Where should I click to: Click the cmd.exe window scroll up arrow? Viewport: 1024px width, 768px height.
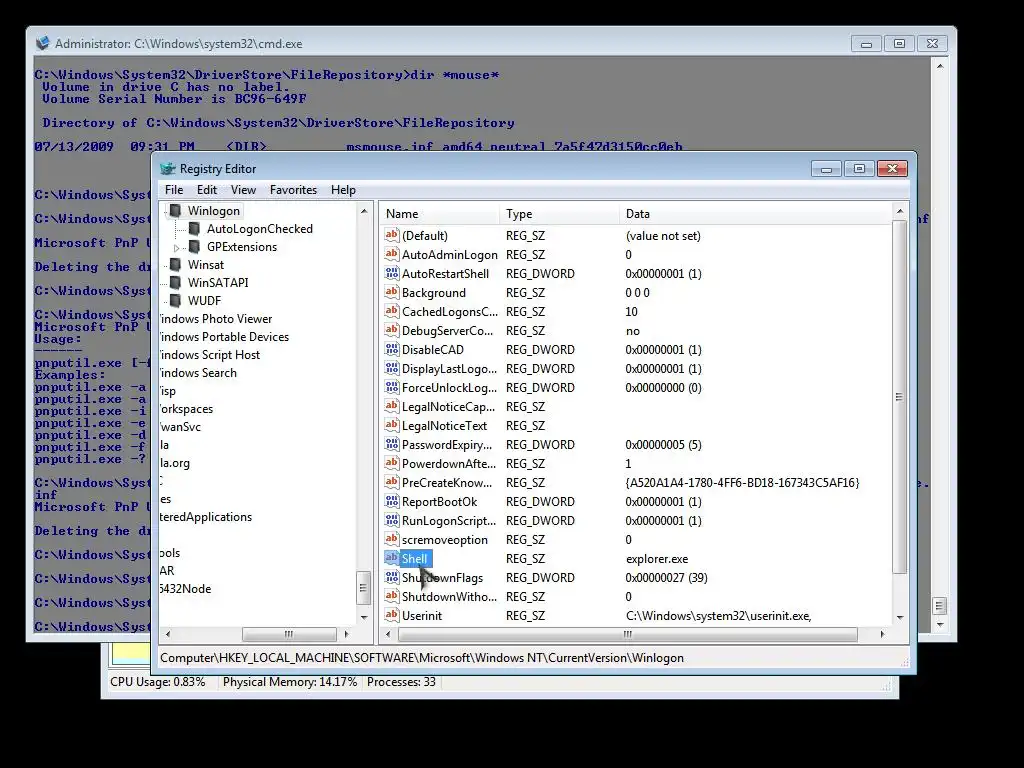click(x=940, y=66)
